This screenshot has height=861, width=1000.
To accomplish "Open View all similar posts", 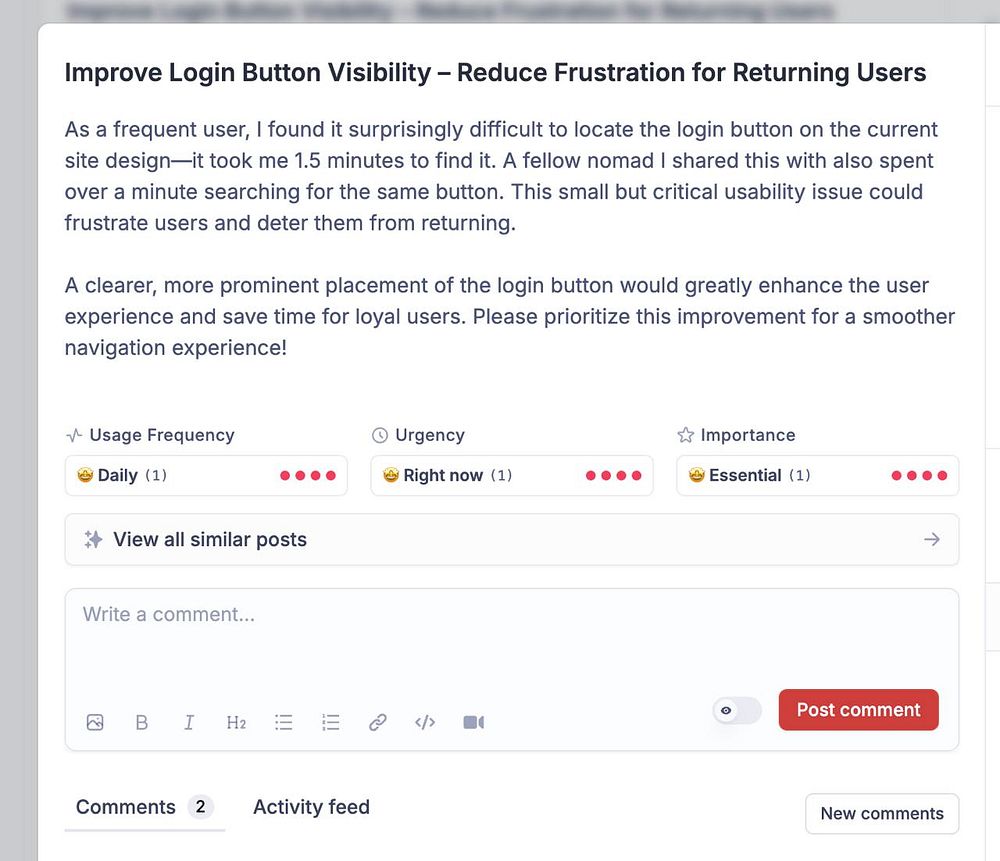I will [x=512, y=540].
